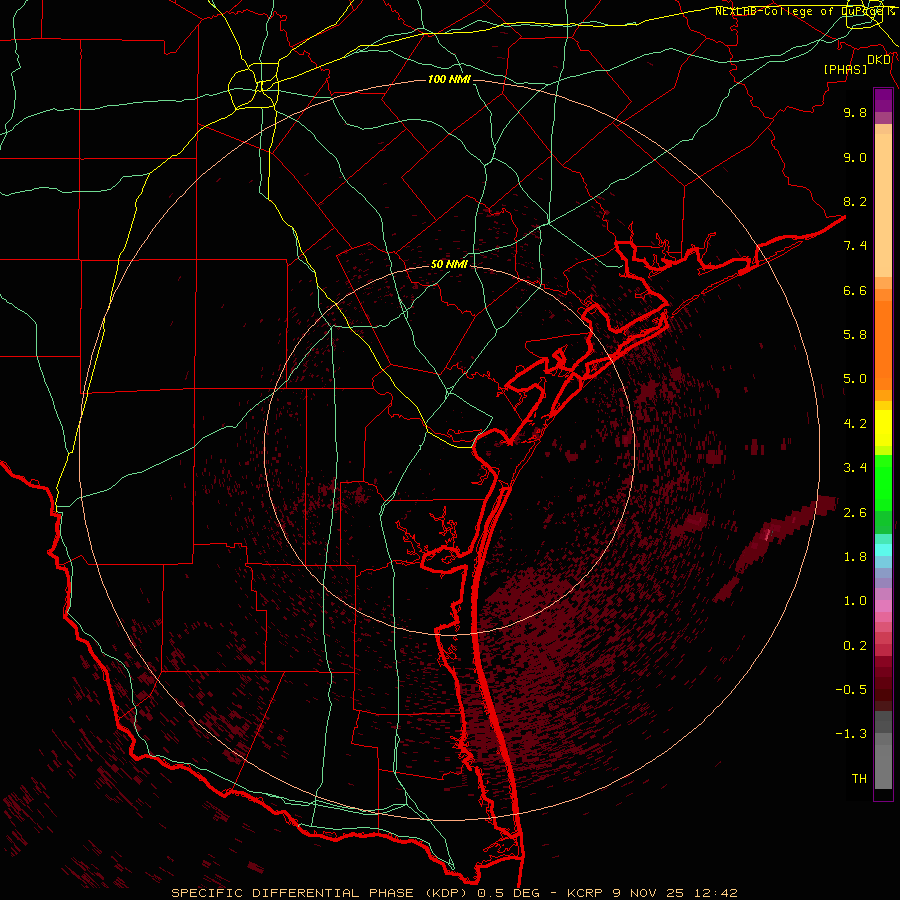This screenshot has height=900, width=900.
Task: Click the [PHAS] units label above scale
Action: pyautogui.click(x=845, y=69)
